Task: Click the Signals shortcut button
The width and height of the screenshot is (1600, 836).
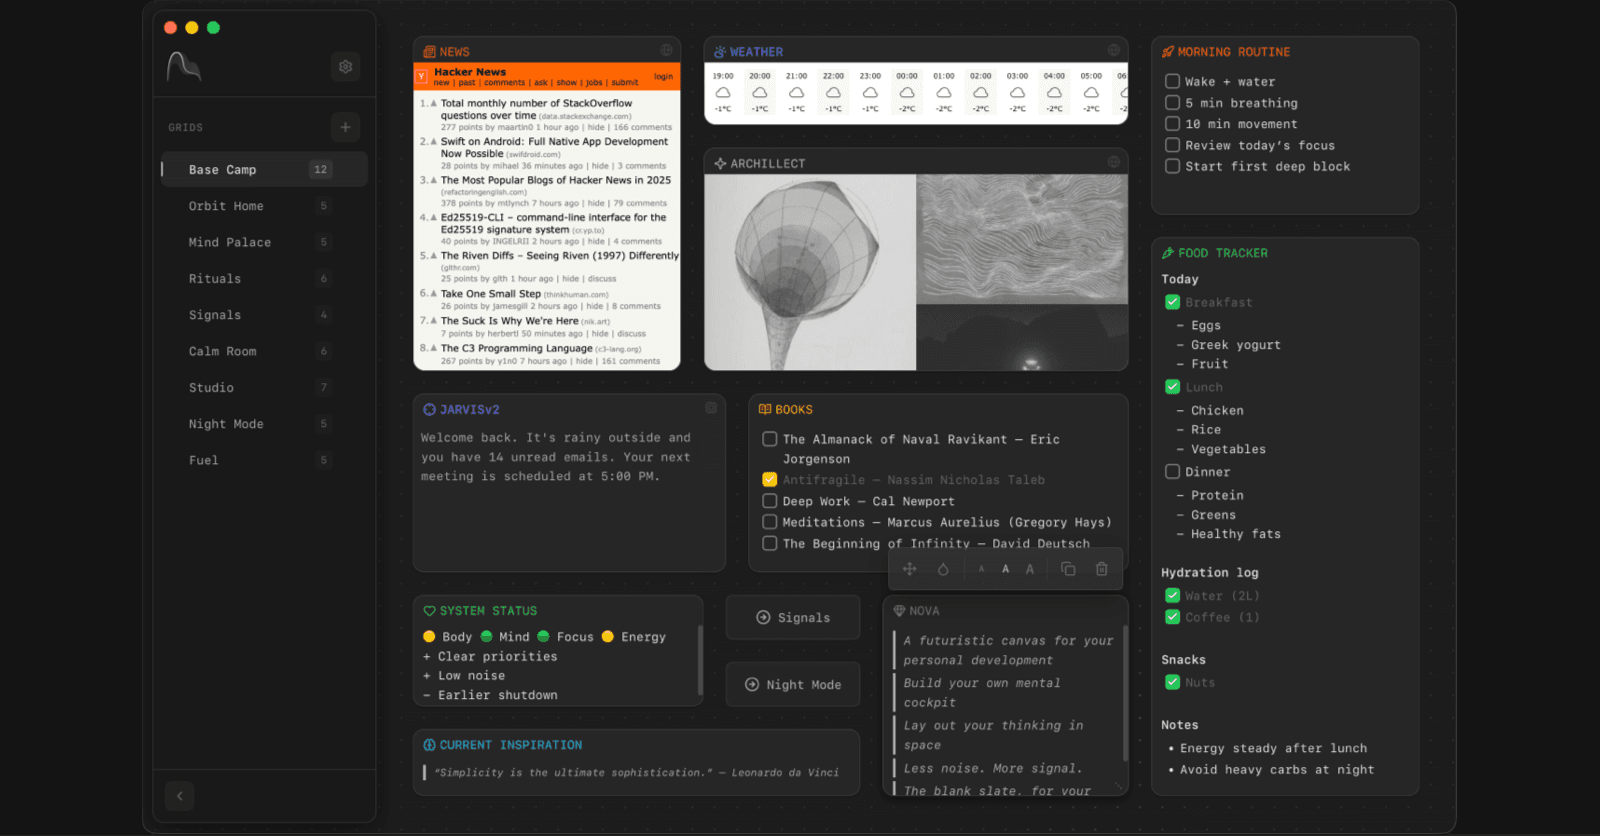Action: (x=793, y=618)
